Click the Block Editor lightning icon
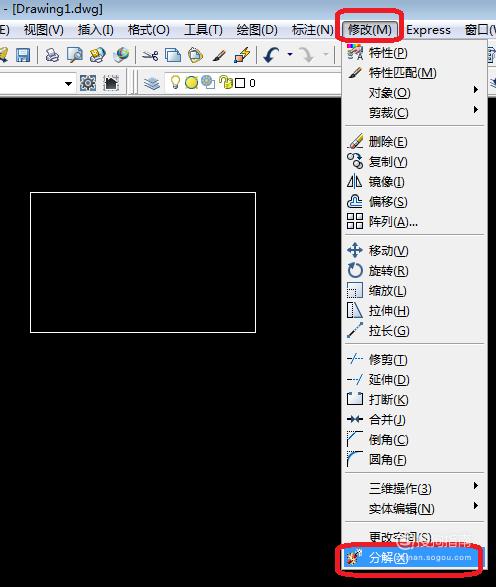Viewport: 496px width, 587px height. coord(242,55)
